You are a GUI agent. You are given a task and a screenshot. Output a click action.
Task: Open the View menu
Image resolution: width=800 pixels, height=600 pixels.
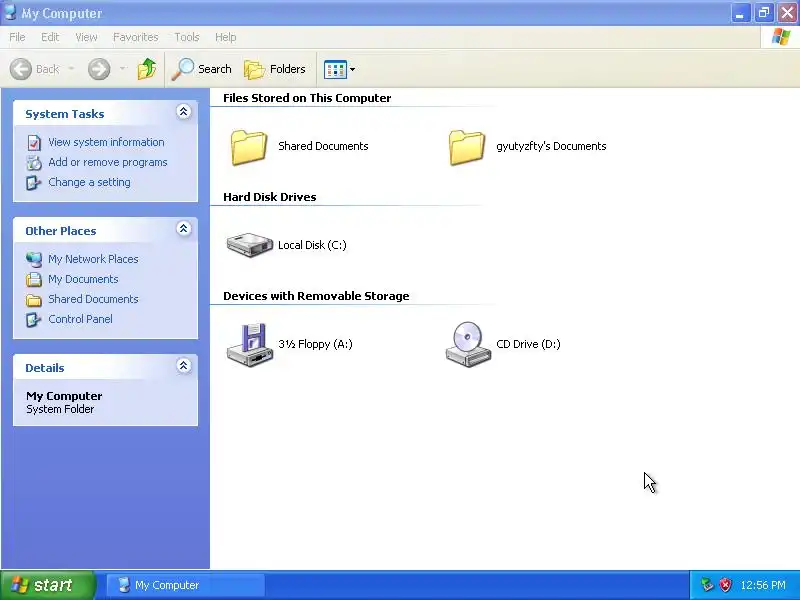click(x=86, y=37)
